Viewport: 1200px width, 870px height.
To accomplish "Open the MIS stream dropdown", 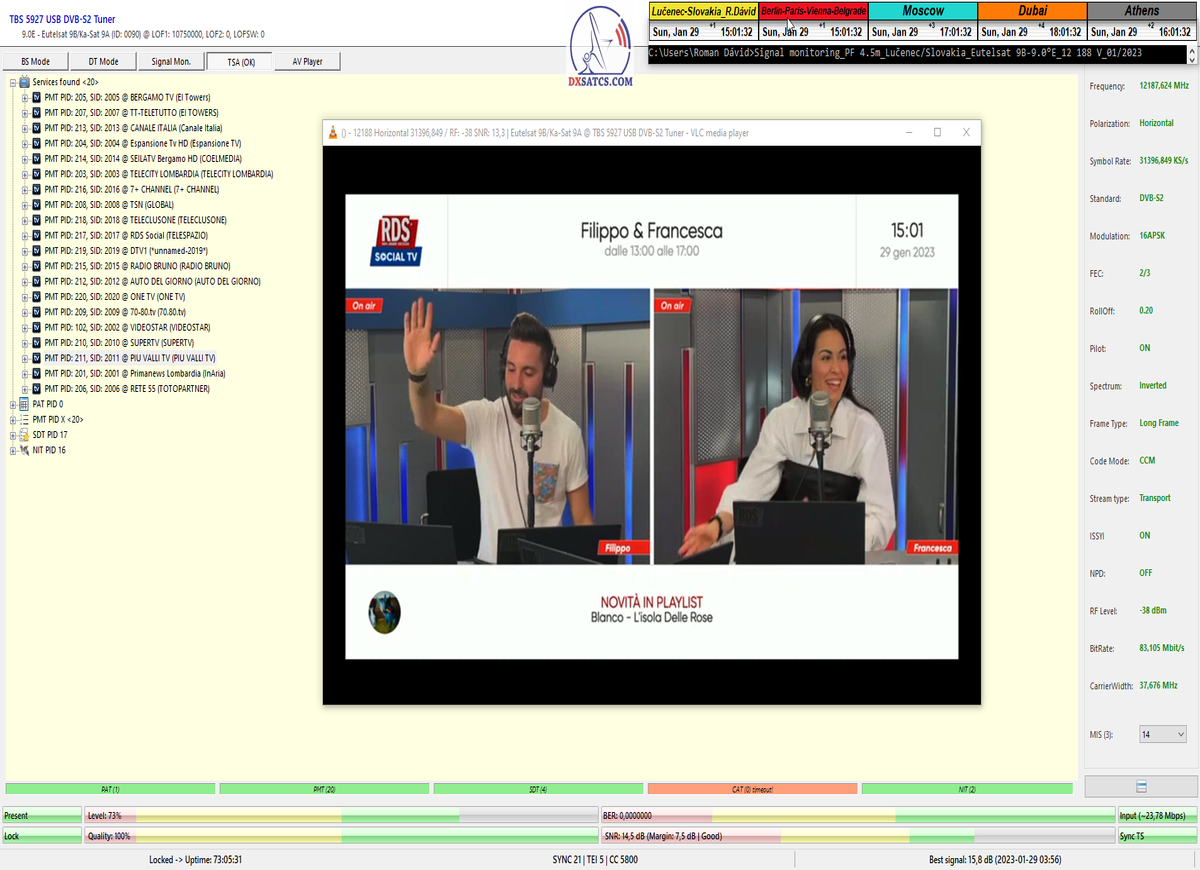I will click(1162, 734).
